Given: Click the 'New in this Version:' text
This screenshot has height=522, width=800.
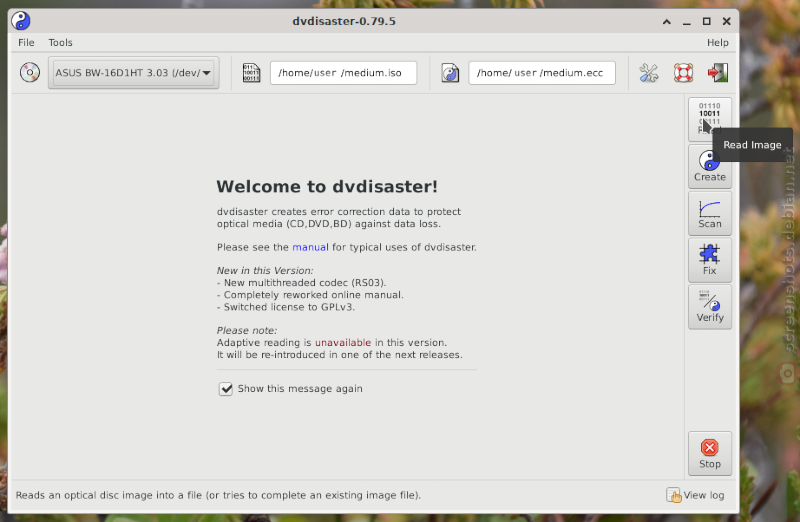Looking at the screenshot, I should tap(265, 270).
